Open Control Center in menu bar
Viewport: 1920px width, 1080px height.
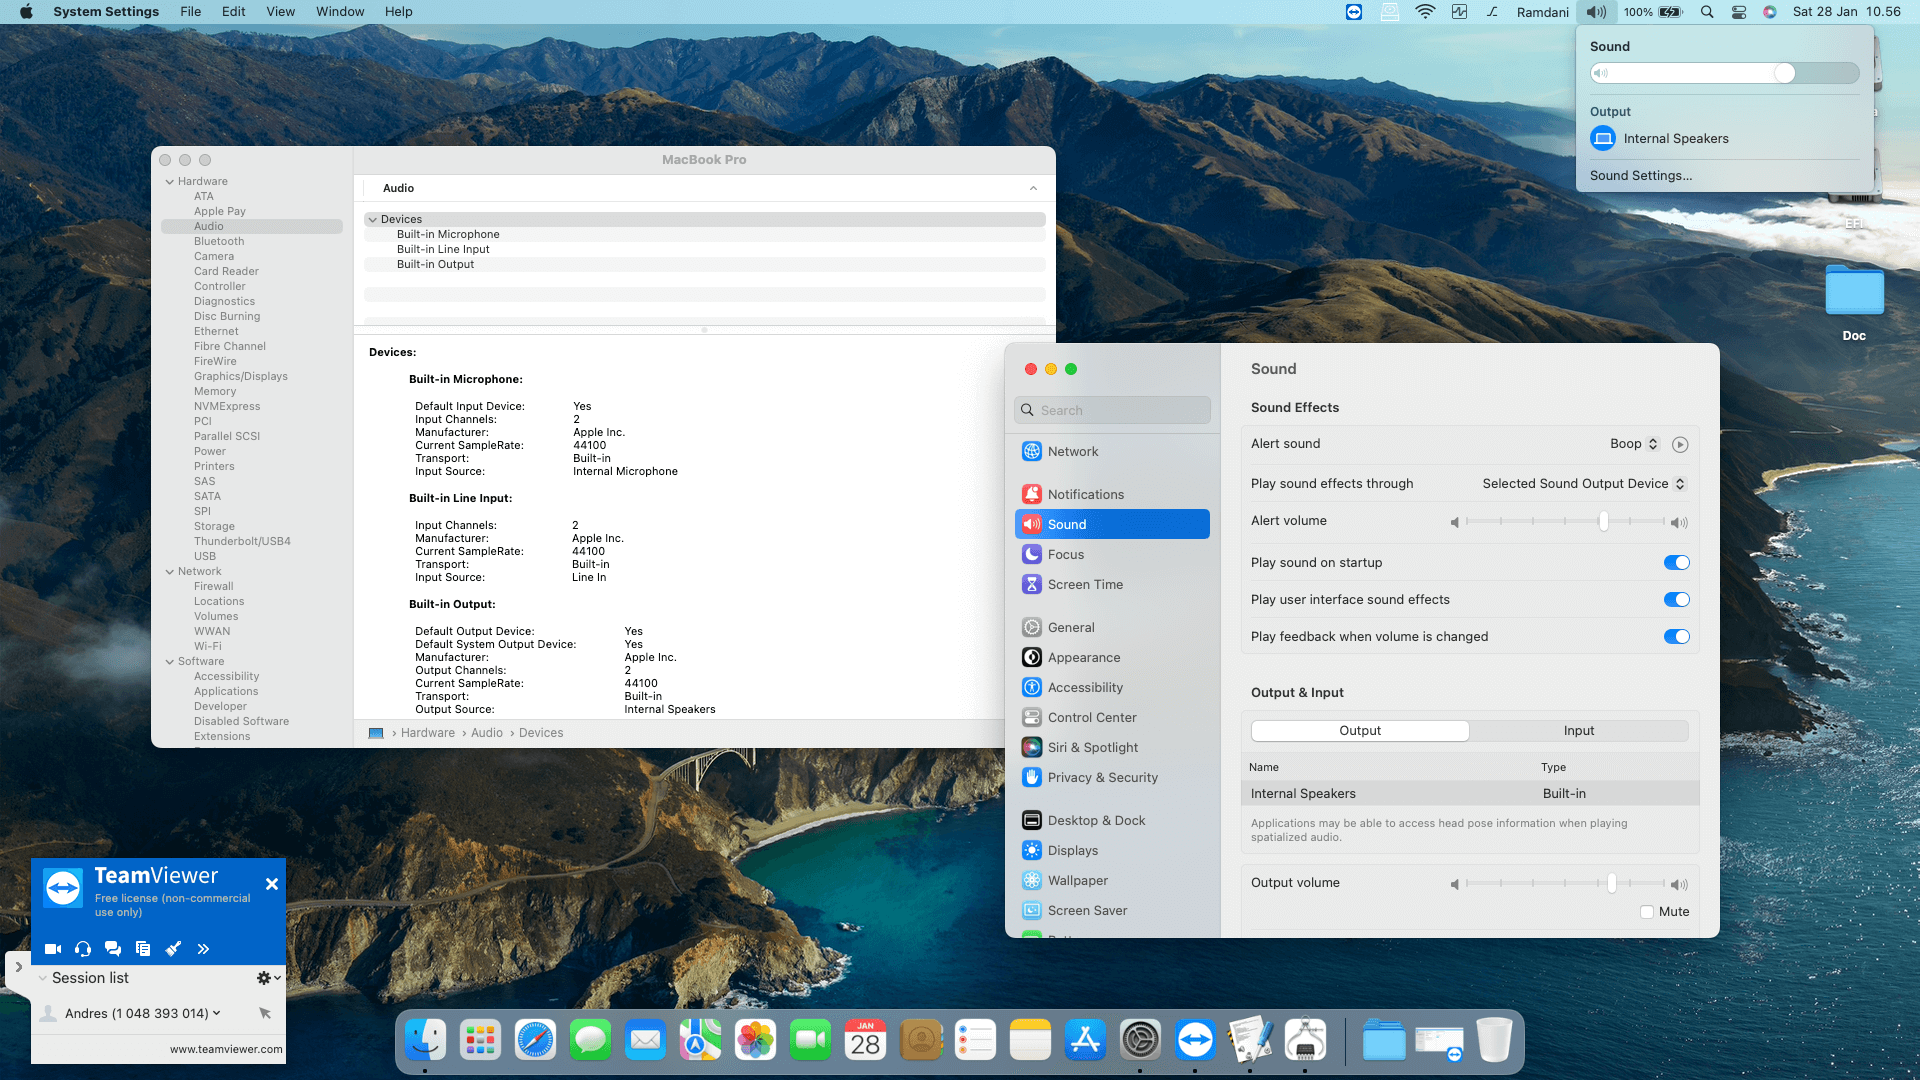(x=1739, y=12)
